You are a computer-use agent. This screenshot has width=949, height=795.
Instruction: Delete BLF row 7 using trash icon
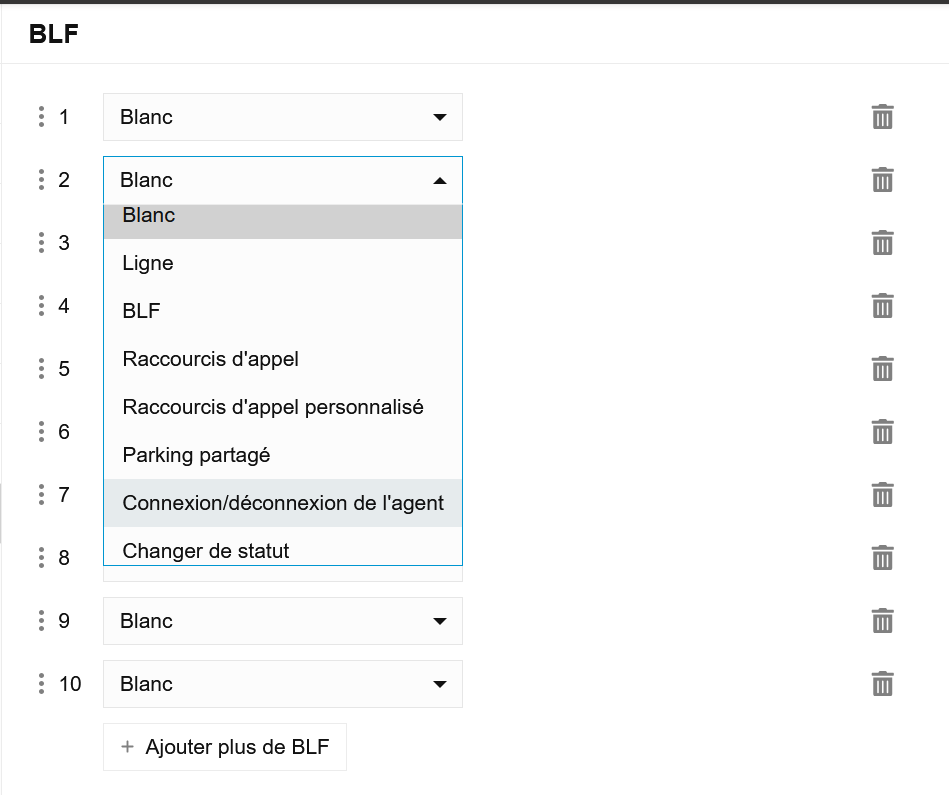(882, 495)
